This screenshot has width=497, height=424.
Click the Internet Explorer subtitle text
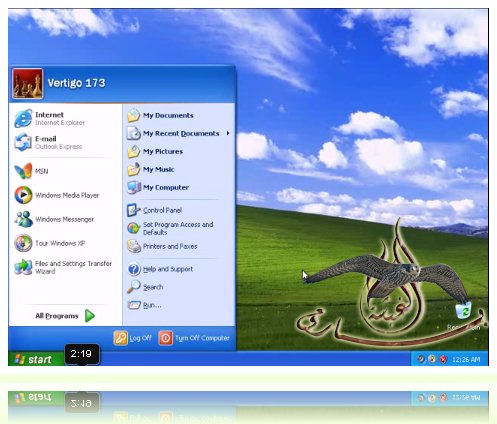tap(60, 123)
